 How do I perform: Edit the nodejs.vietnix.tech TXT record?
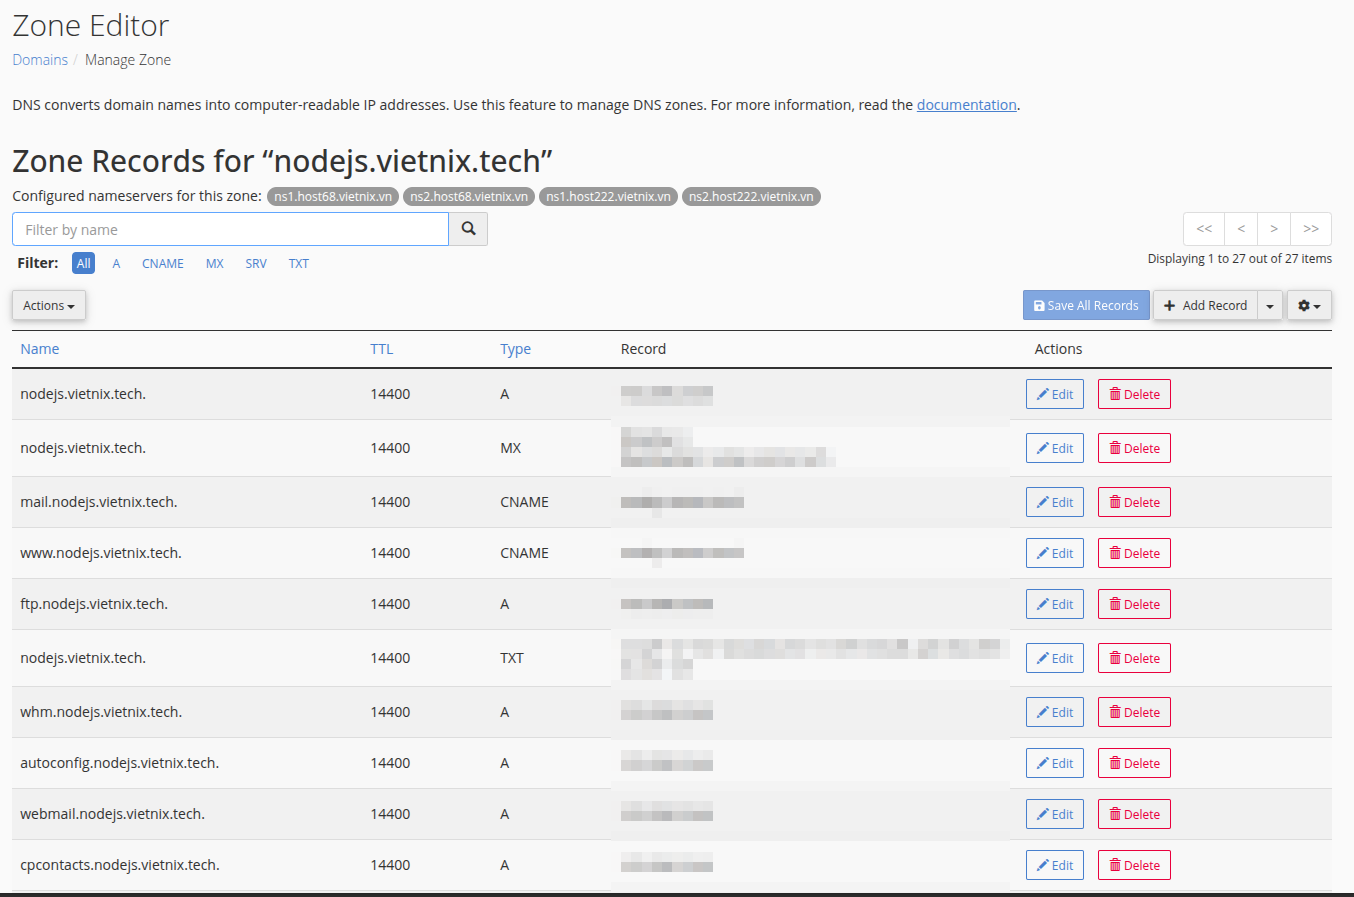click(x=1054, y=658)
